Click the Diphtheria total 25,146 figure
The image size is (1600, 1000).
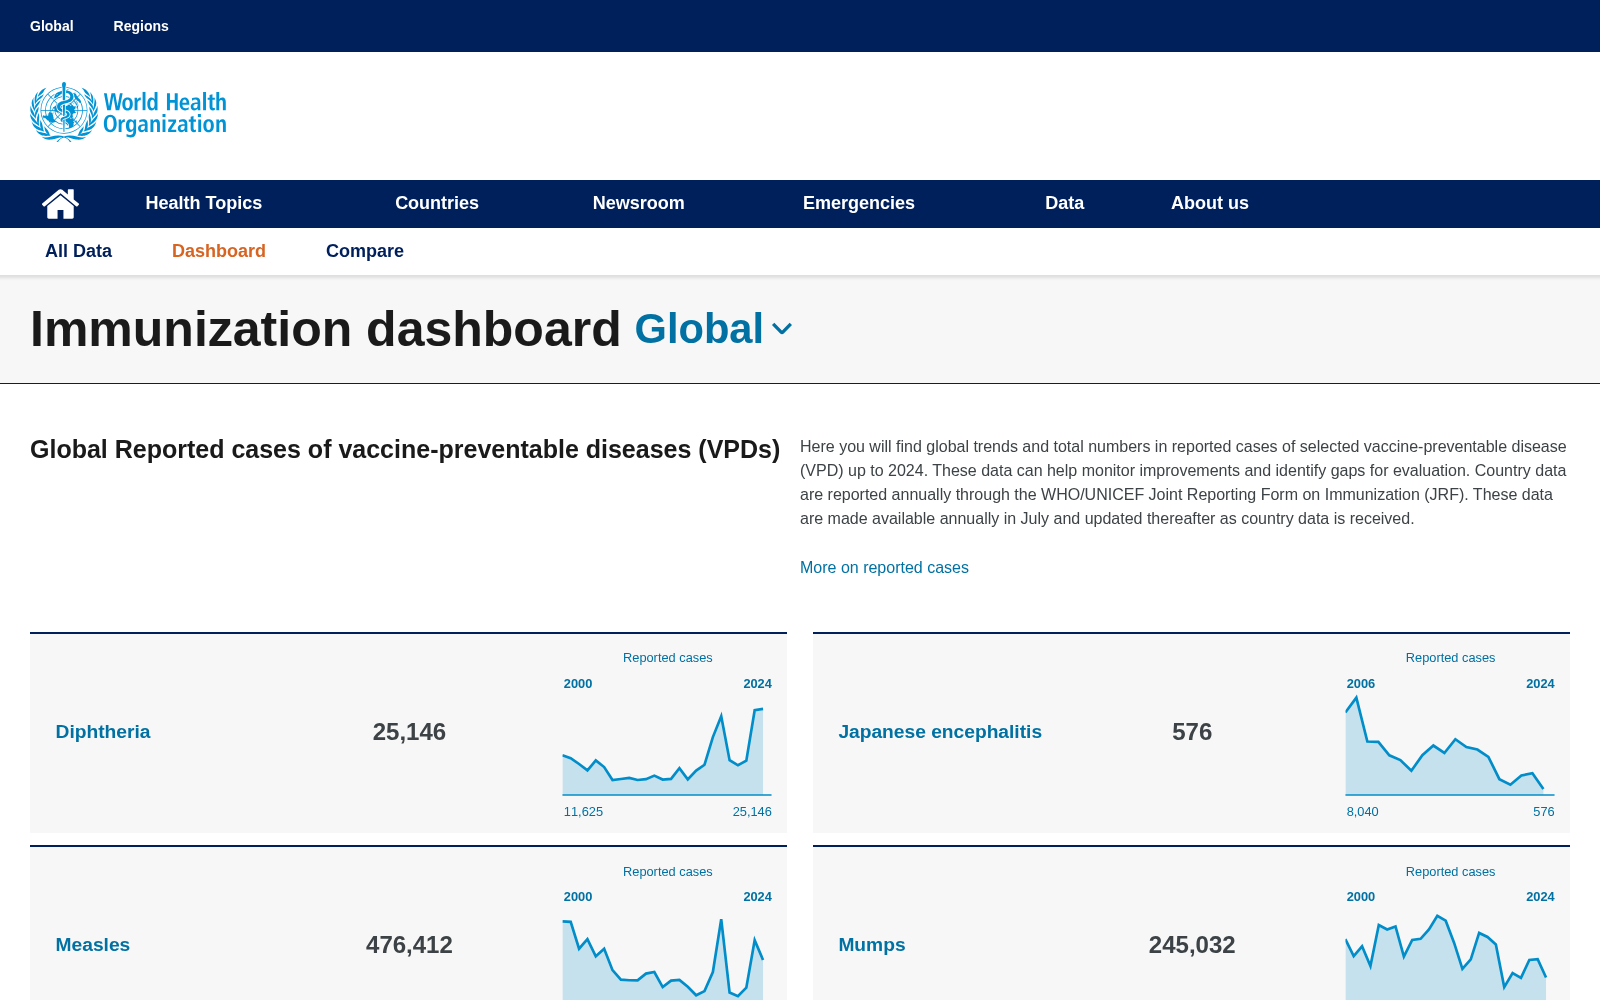409,732
